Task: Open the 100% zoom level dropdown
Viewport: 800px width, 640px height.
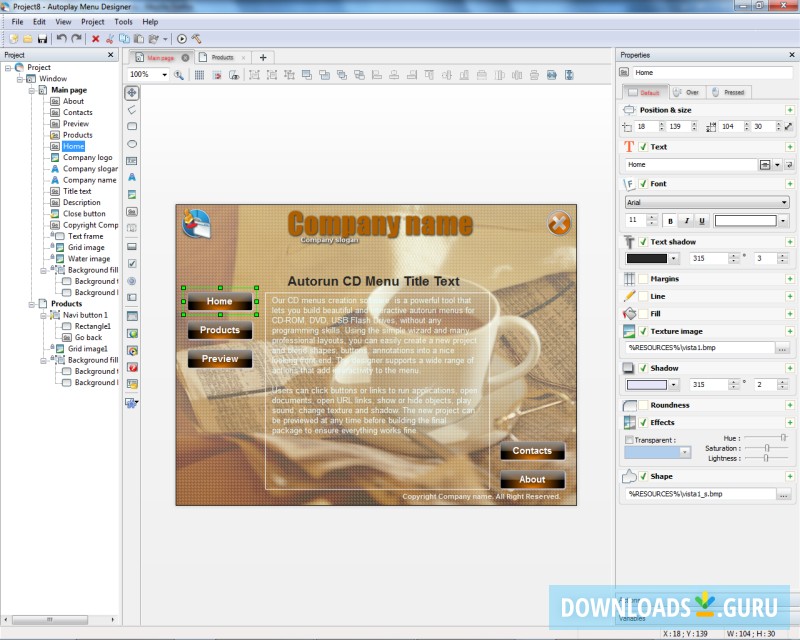Action: [164, 75]
